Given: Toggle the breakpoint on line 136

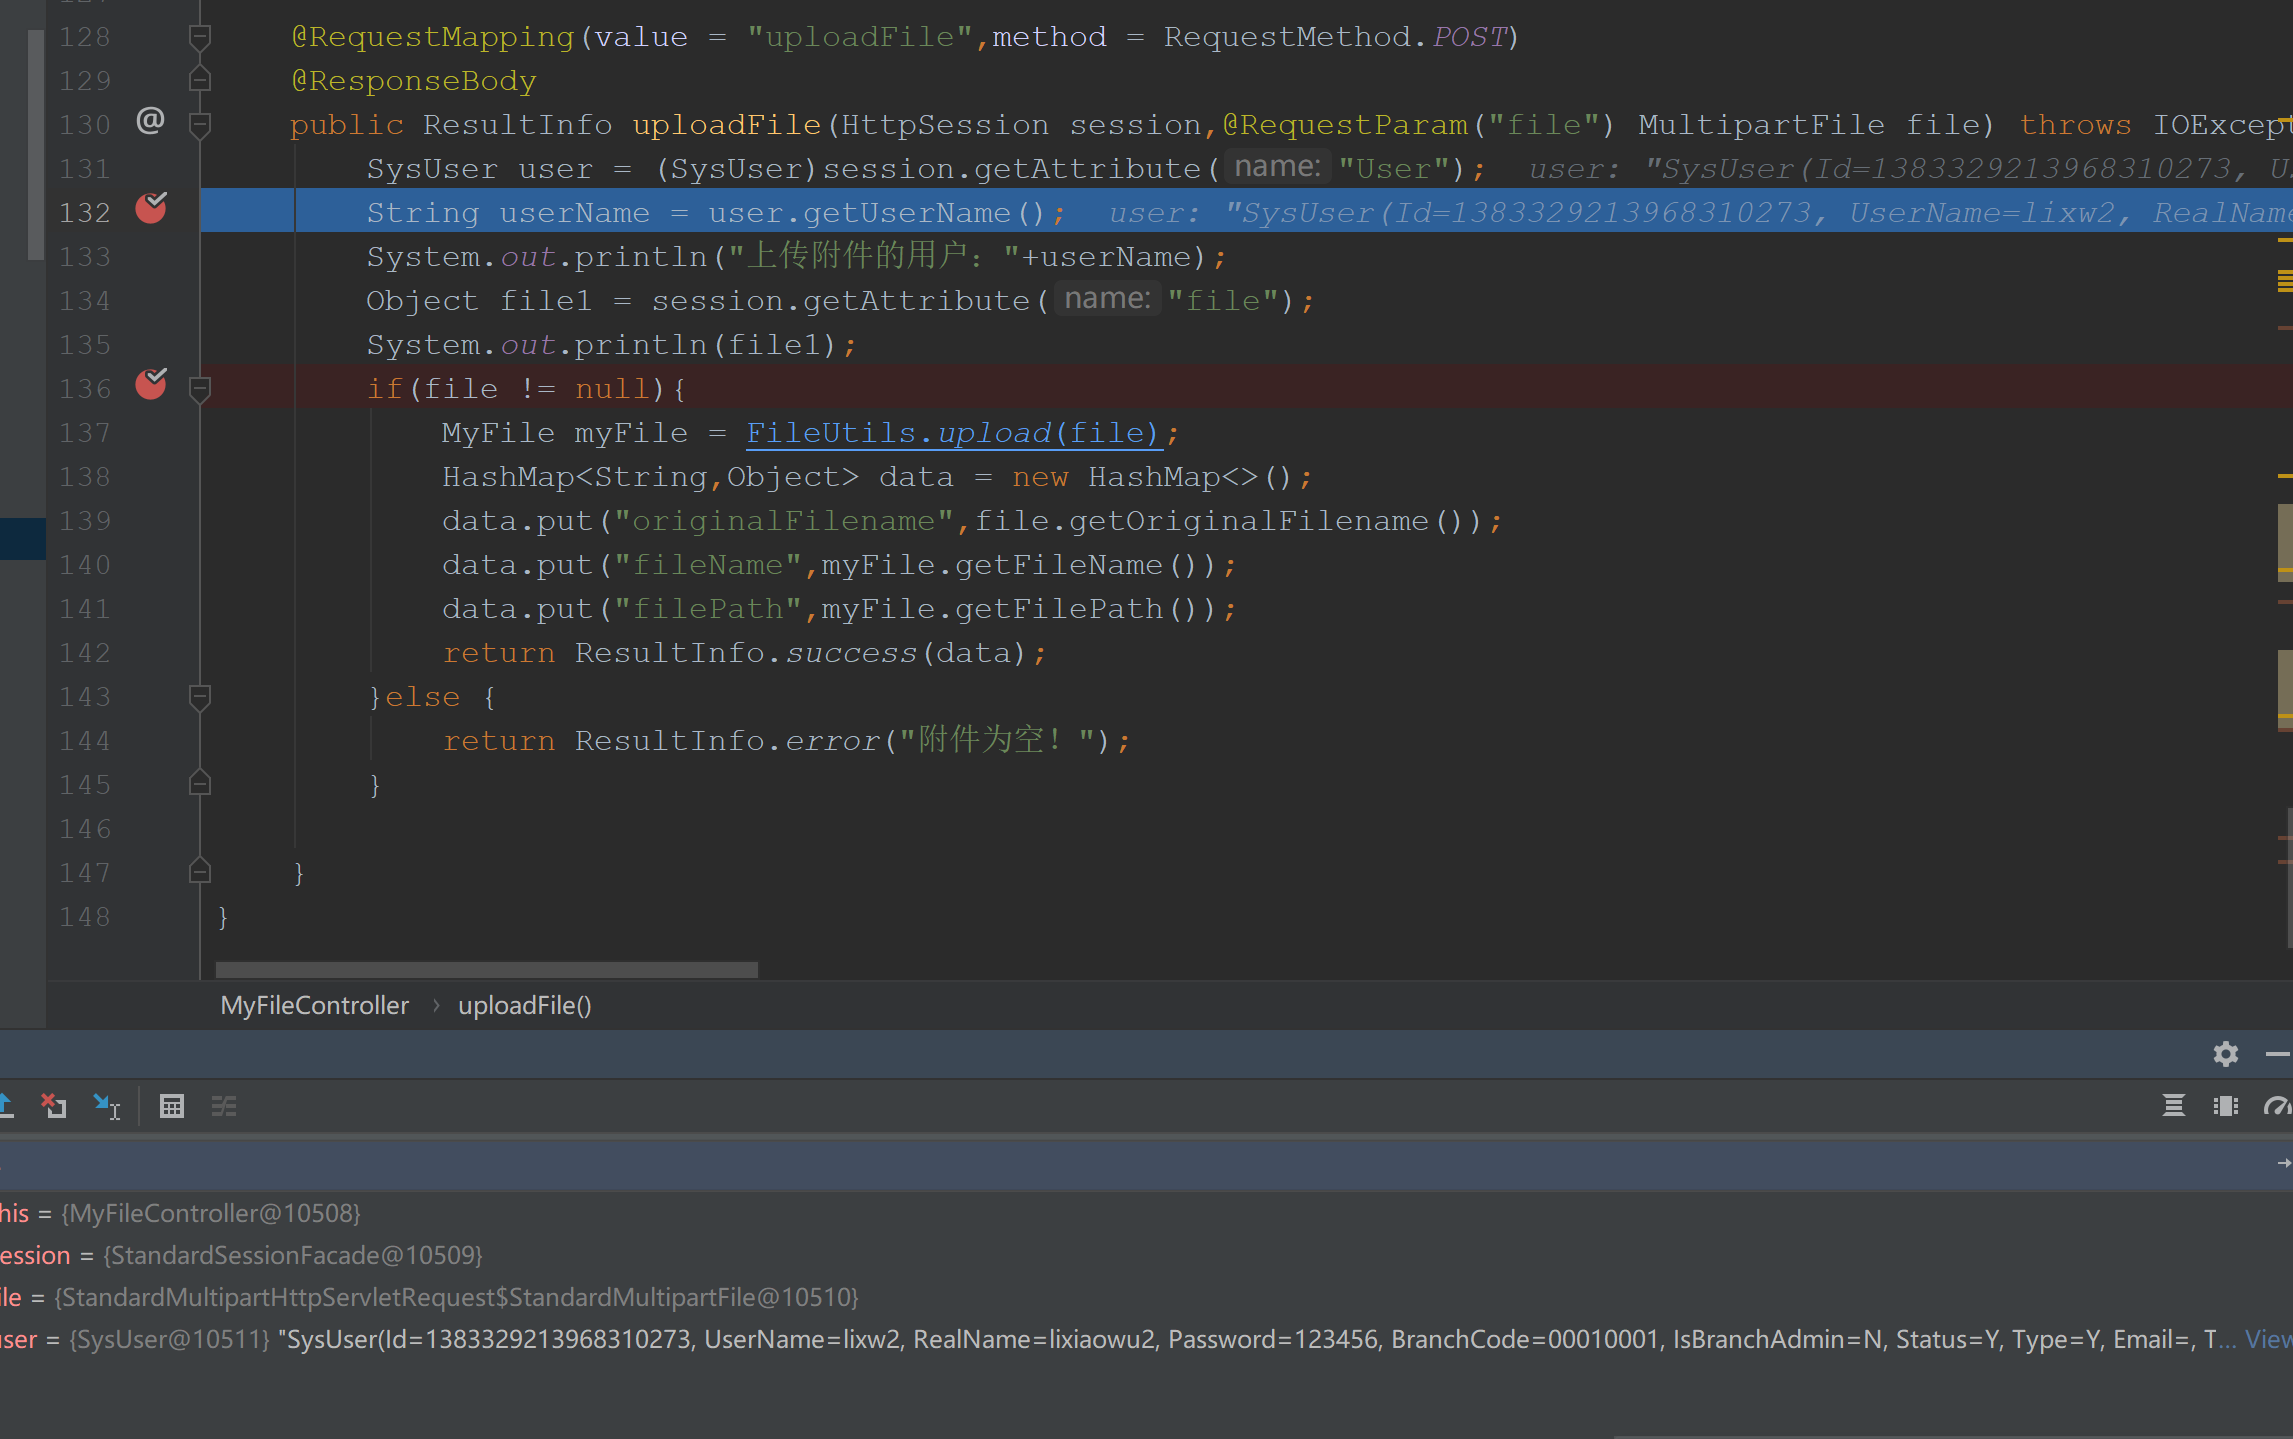Looking at the screenshot, I should click(151, 385).
